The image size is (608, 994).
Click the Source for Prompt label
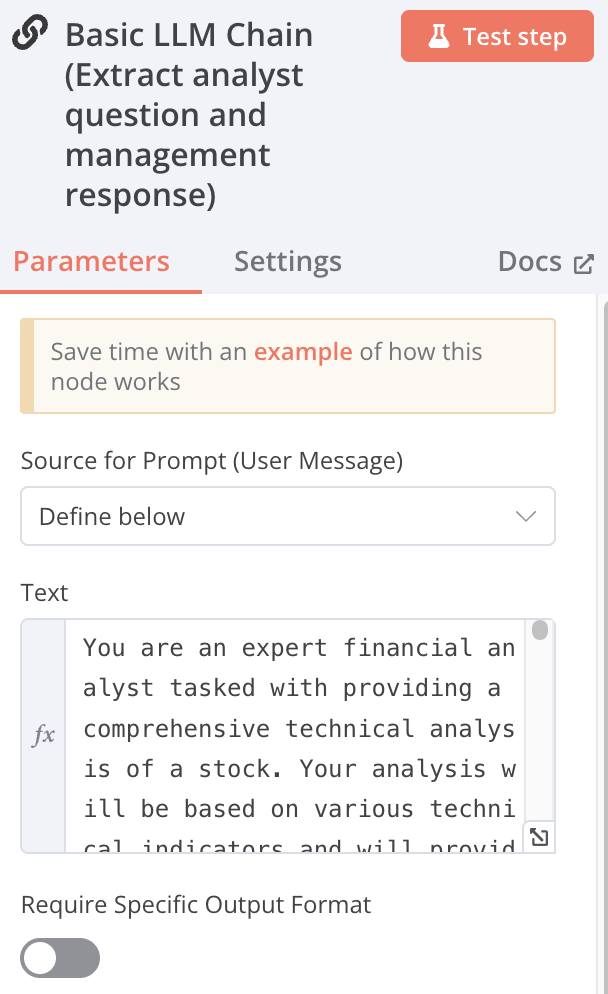(x=212, y=461)
